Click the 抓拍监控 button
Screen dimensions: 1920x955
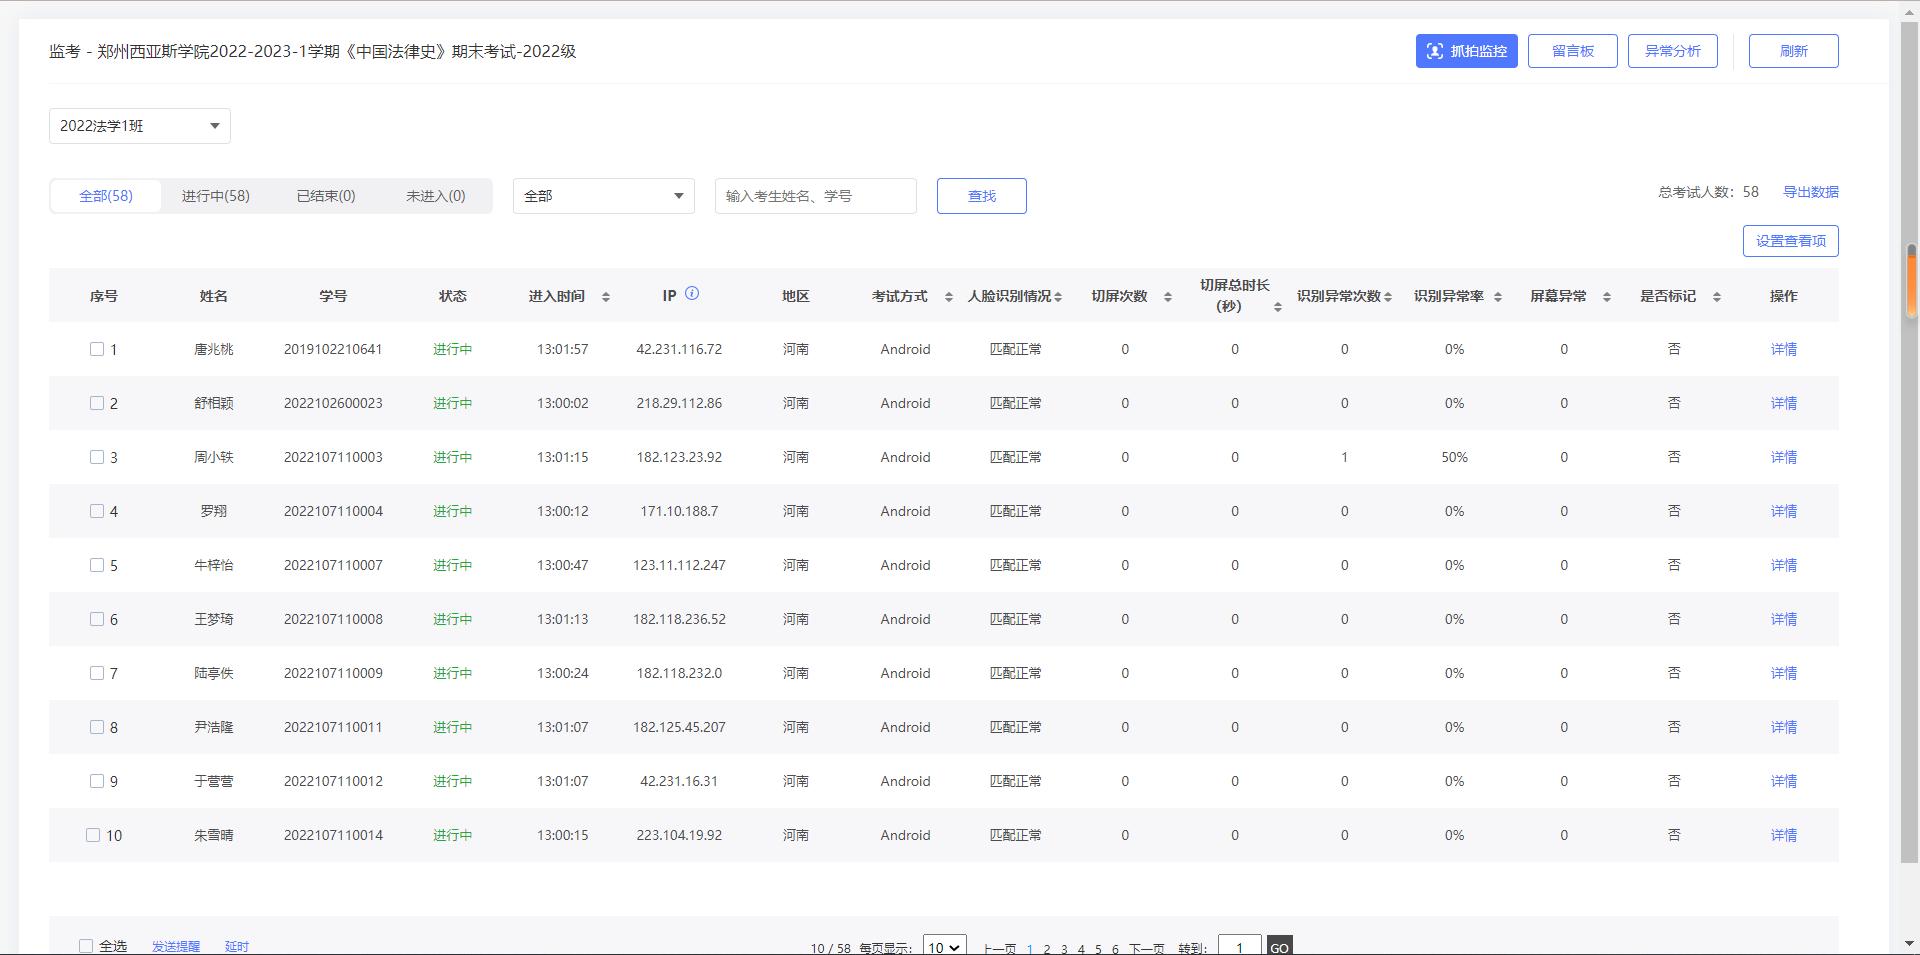click(1467, 51)
